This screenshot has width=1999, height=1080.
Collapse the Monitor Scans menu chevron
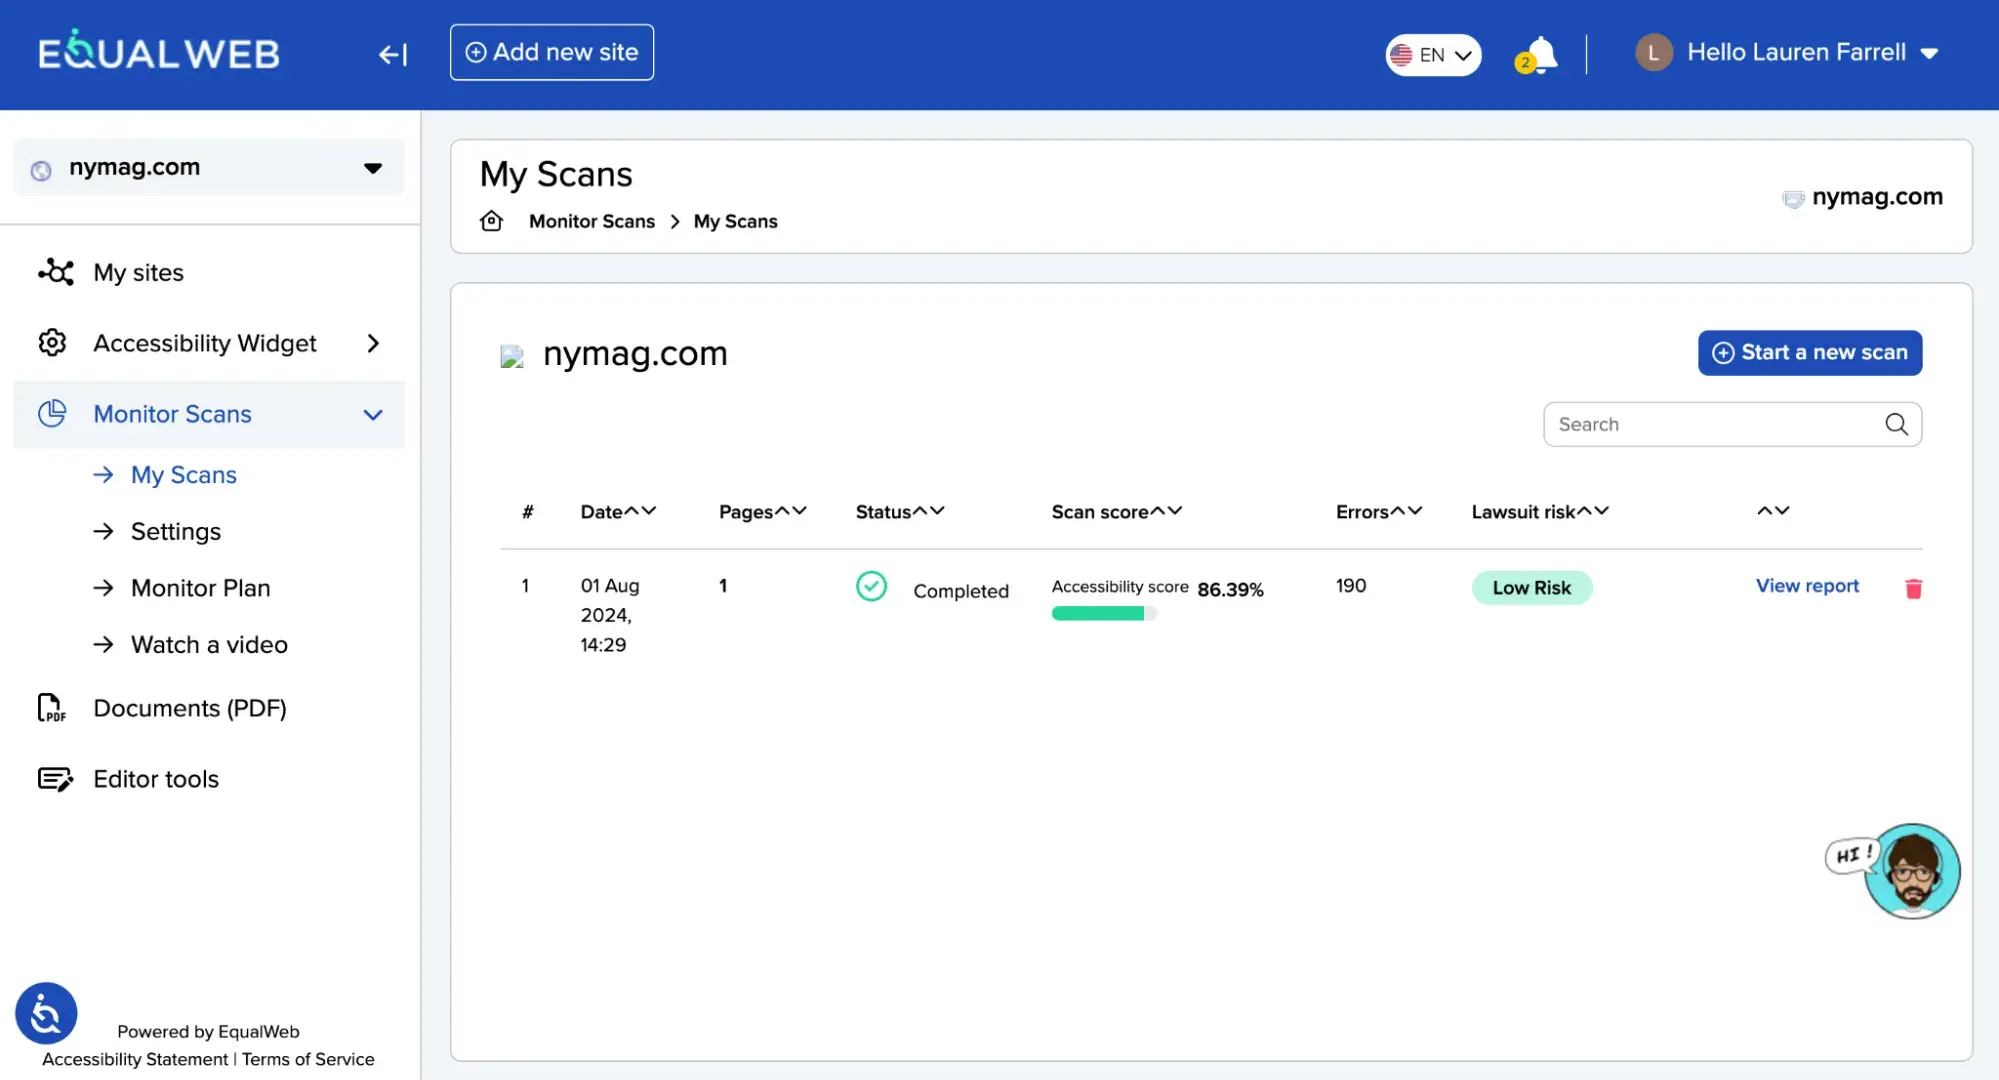tap(373, 414)
